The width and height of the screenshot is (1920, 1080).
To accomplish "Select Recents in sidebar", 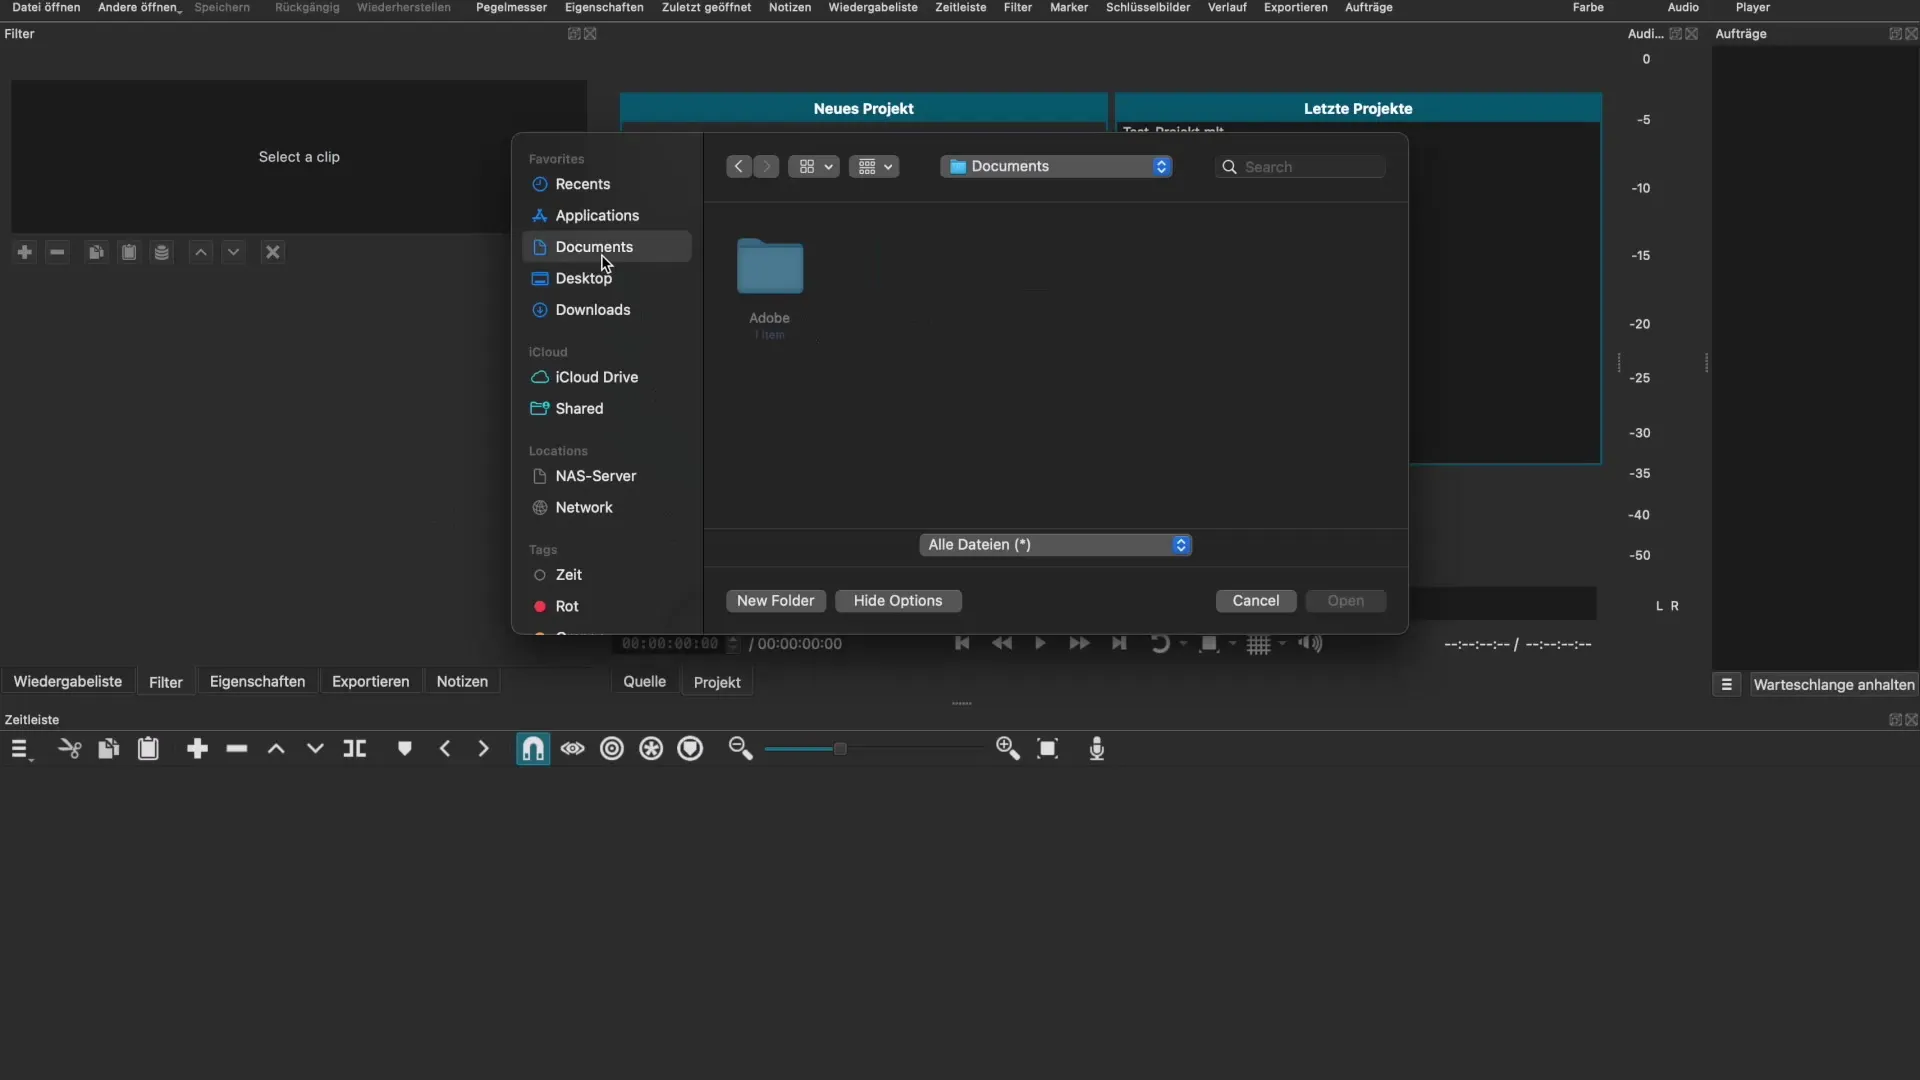I will tap(606, 184).
